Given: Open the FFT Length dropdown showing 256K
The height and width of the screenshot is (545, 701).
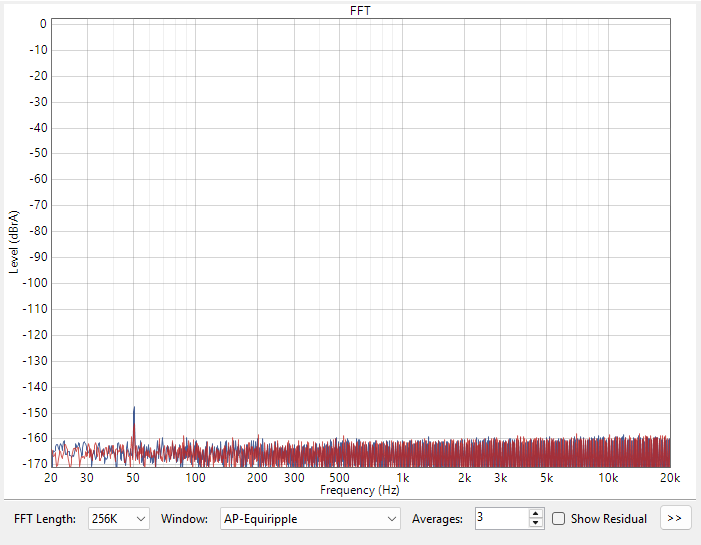Looking at the screenshot, I should click(x=118, y=519).
